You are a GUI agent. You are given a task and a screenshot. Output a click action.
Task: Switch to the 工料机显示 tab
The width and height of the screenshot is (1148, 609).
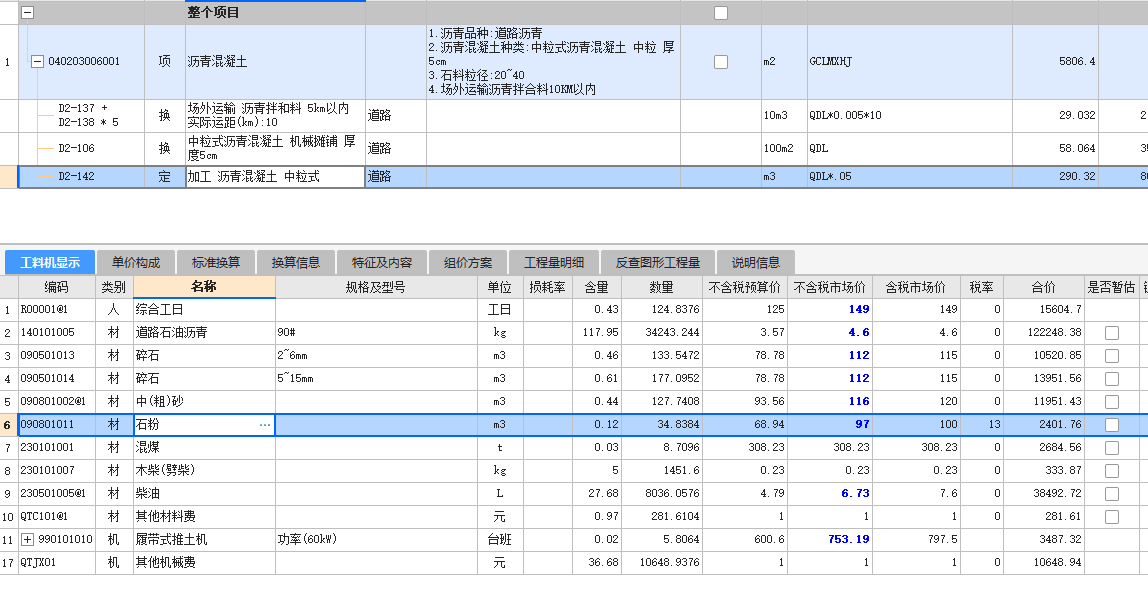(x=50, y=262)
